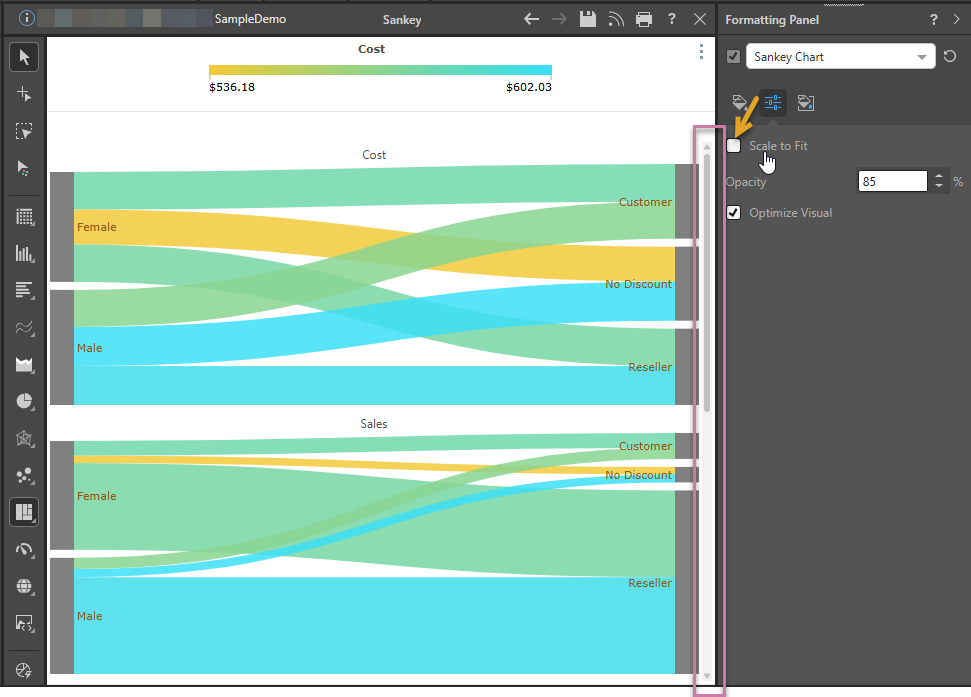Click the scrollbar down arrow

707,676
